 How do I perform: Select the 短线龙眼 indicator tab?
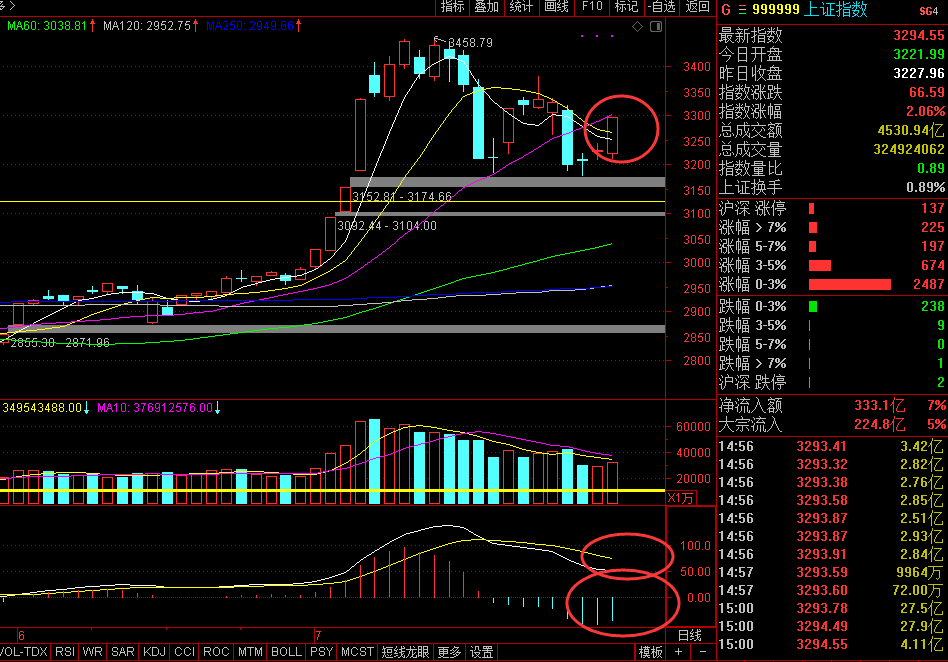[x=405, y=652]
